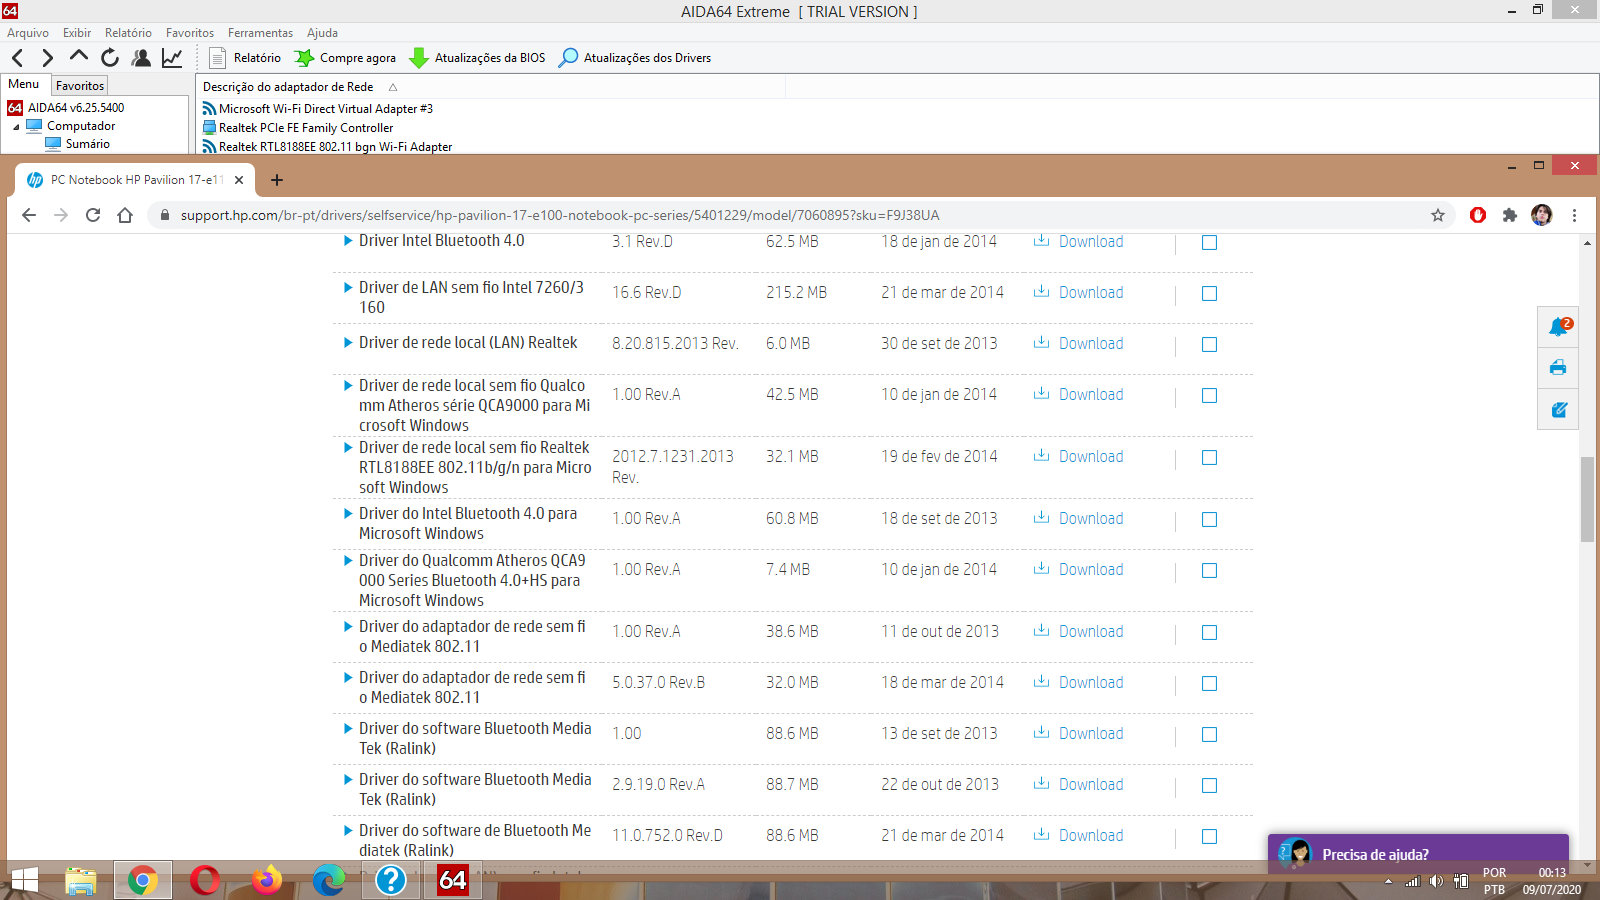Select Computador in the AIDA64 tree
The width and height of the screenshot is (1600, 900).
pos(81,126)
